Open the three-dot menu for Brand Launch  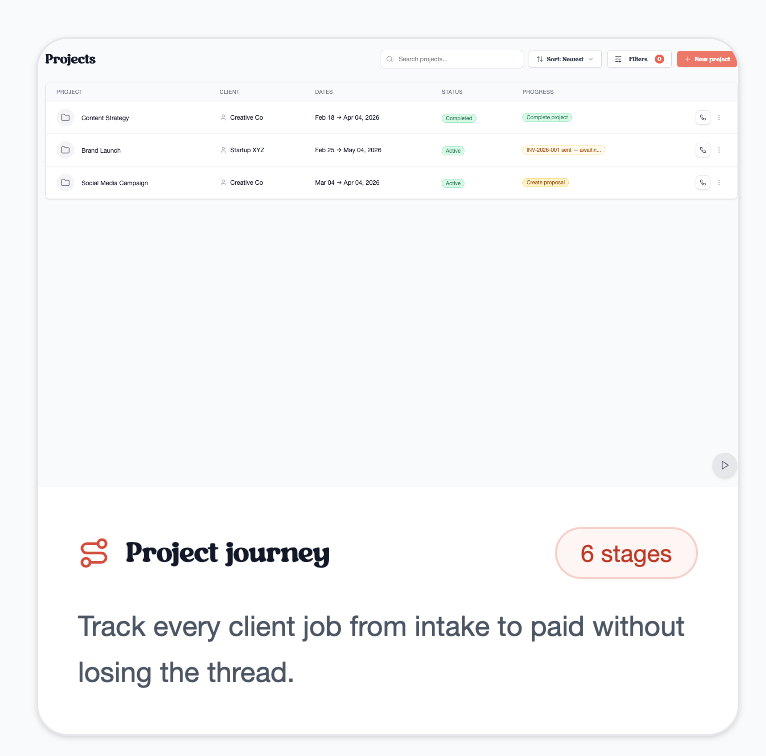click(x=719, y=150)
